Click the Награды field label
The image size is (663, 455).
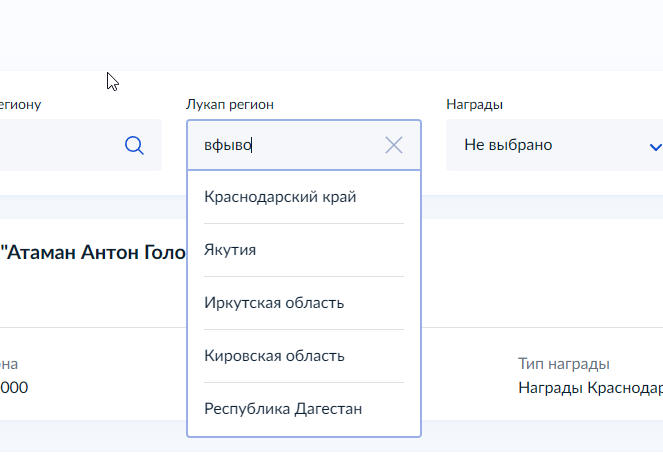click(474, 105)
